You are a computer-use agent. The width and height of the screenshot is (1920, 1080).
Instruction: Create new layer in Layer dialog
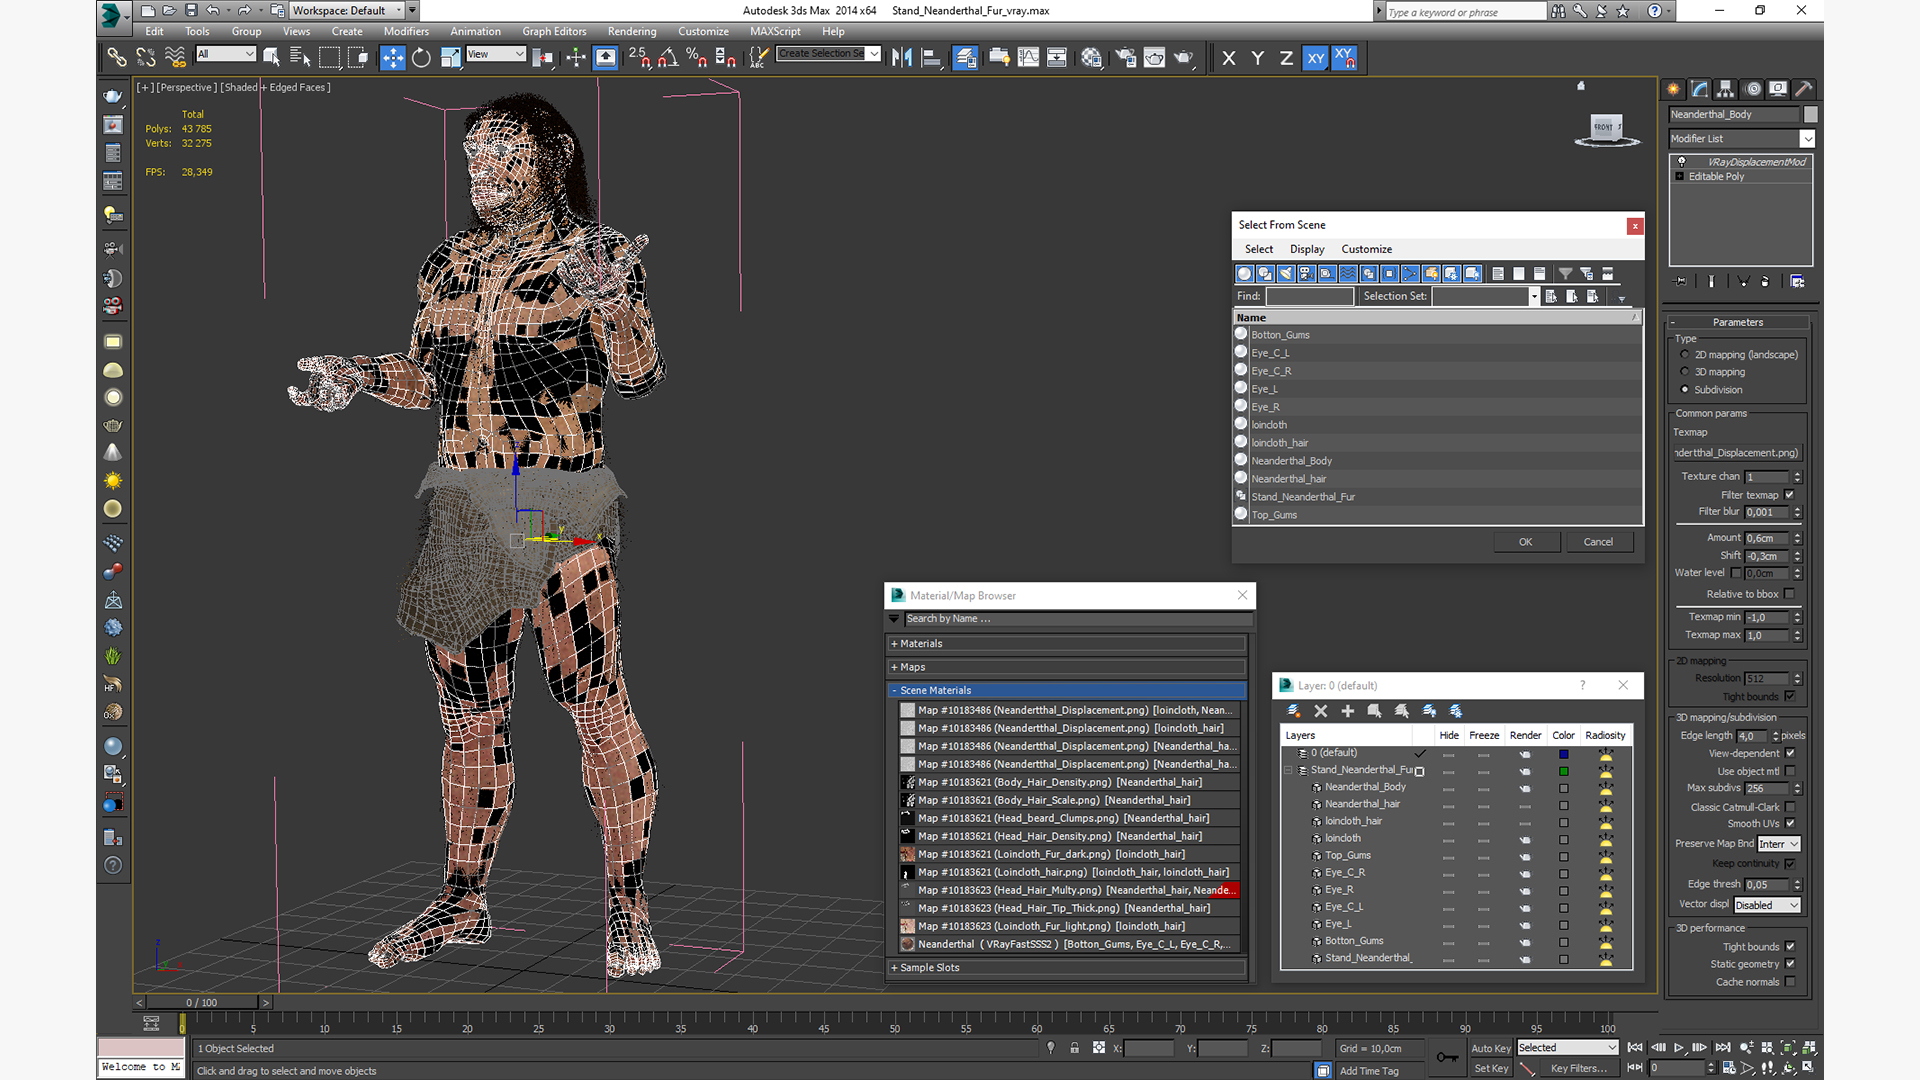click(x=1293, y=711)
